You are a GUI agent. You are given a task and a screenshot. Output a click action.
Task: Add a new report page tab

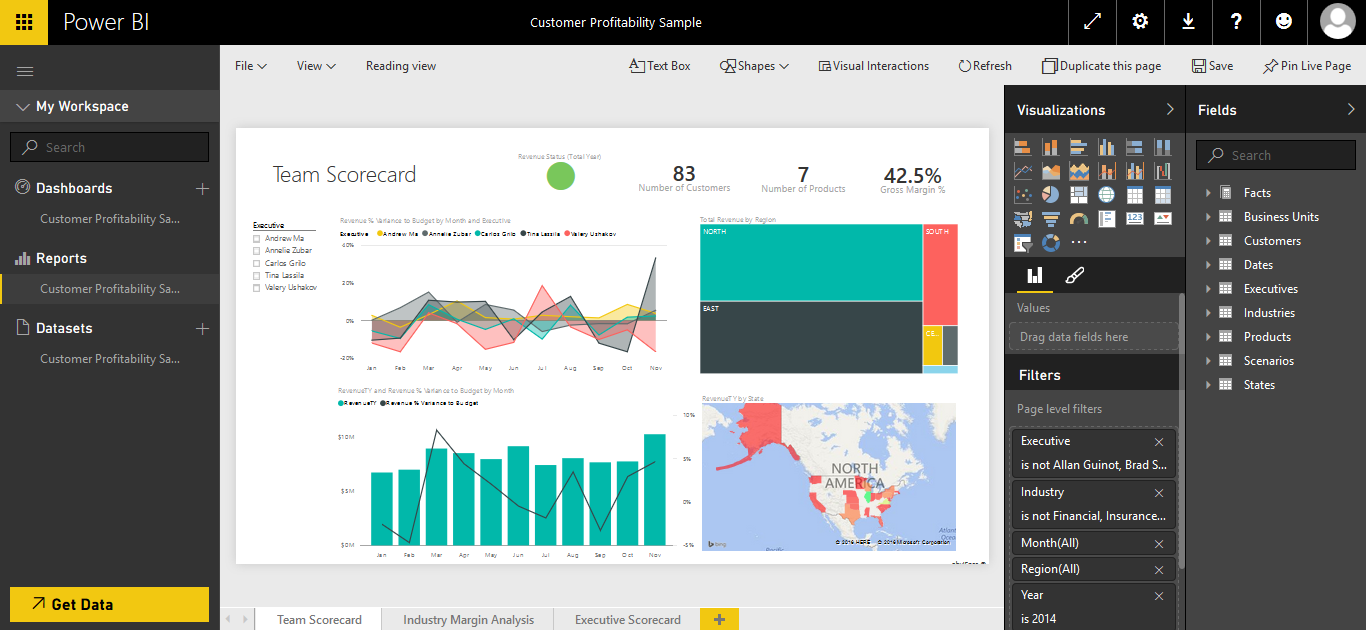[x=719, y=619]
